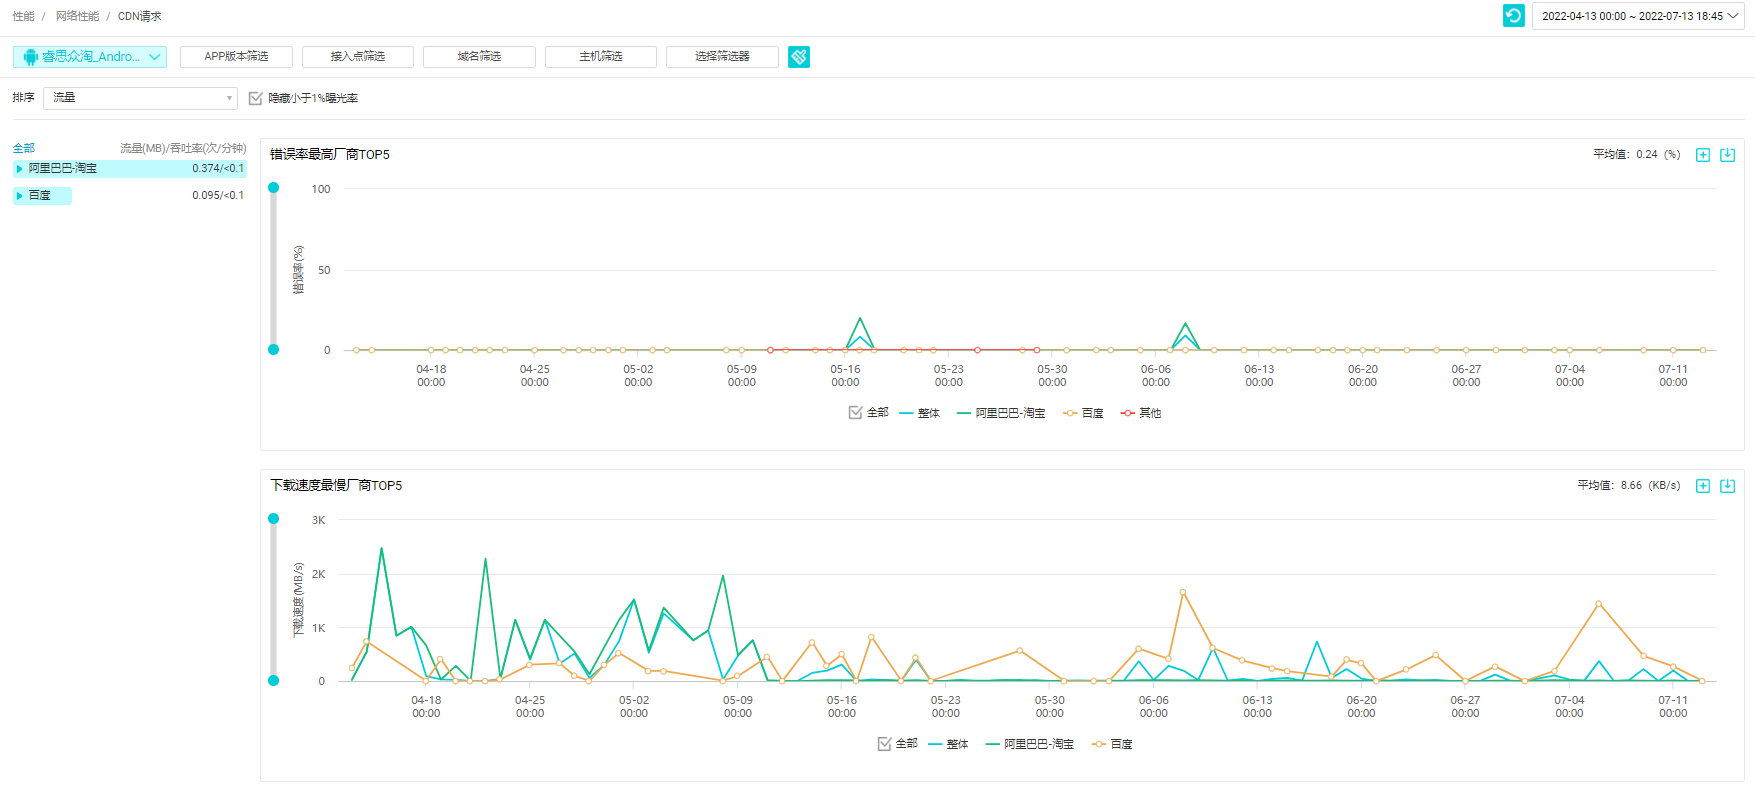Open the date range picker dropdown

[1637, 16]
